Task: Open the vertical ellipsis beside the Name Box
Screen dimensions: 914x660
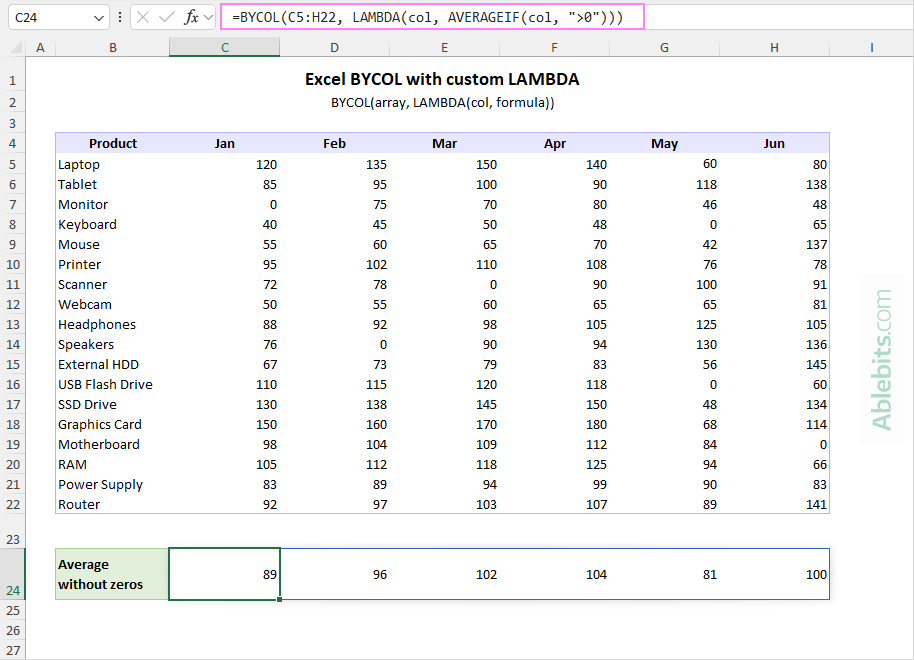Action: pos(120,17)
